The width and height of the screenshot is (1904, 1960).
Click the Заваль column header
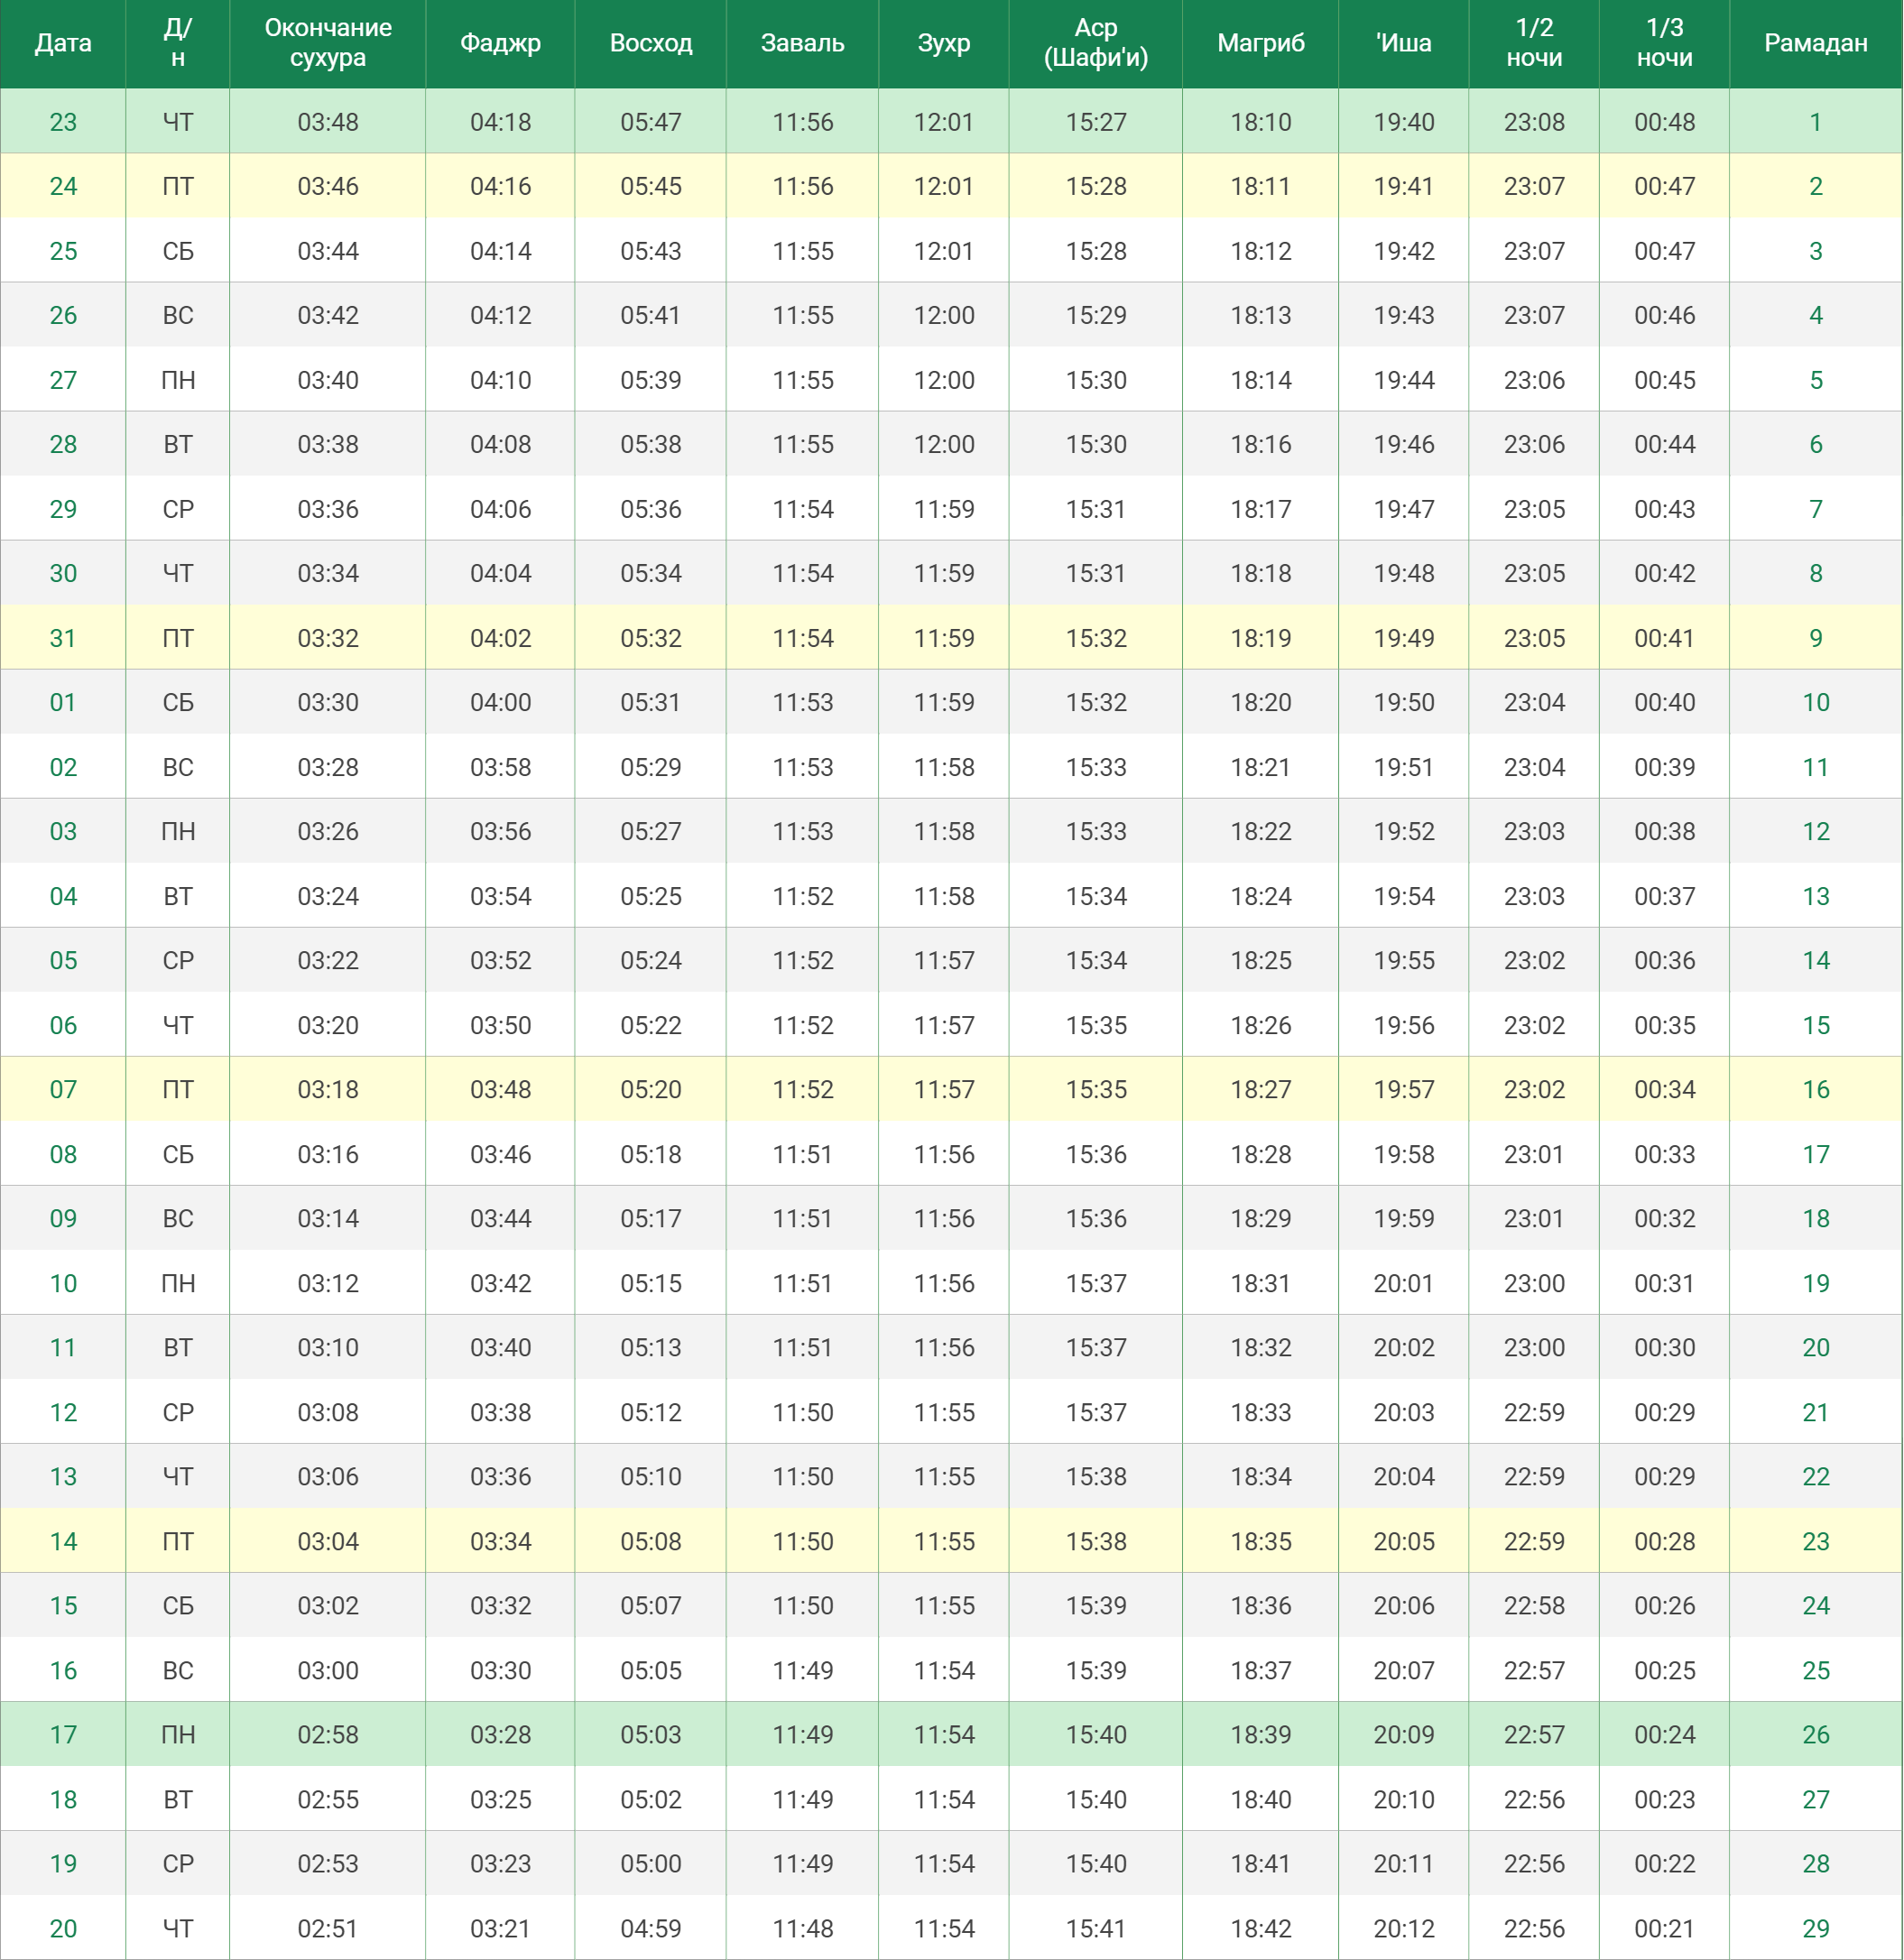click(x=802, y=43)
